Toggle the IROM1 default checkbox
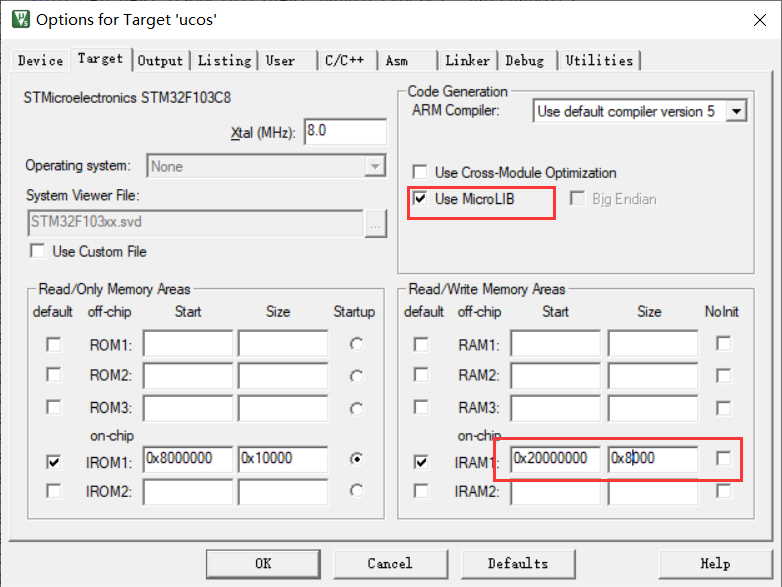This screenshot has width=782, height=587. tap(53, 462)
